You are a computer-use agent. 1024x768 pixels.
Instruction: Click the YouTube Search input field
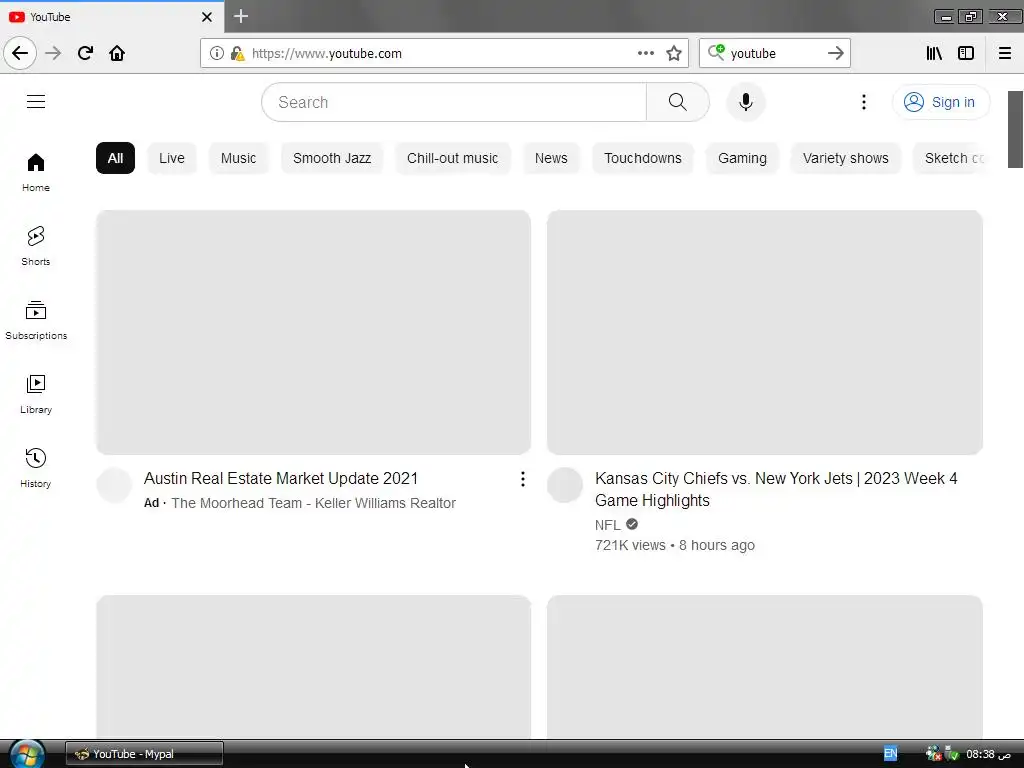point(454,102)
